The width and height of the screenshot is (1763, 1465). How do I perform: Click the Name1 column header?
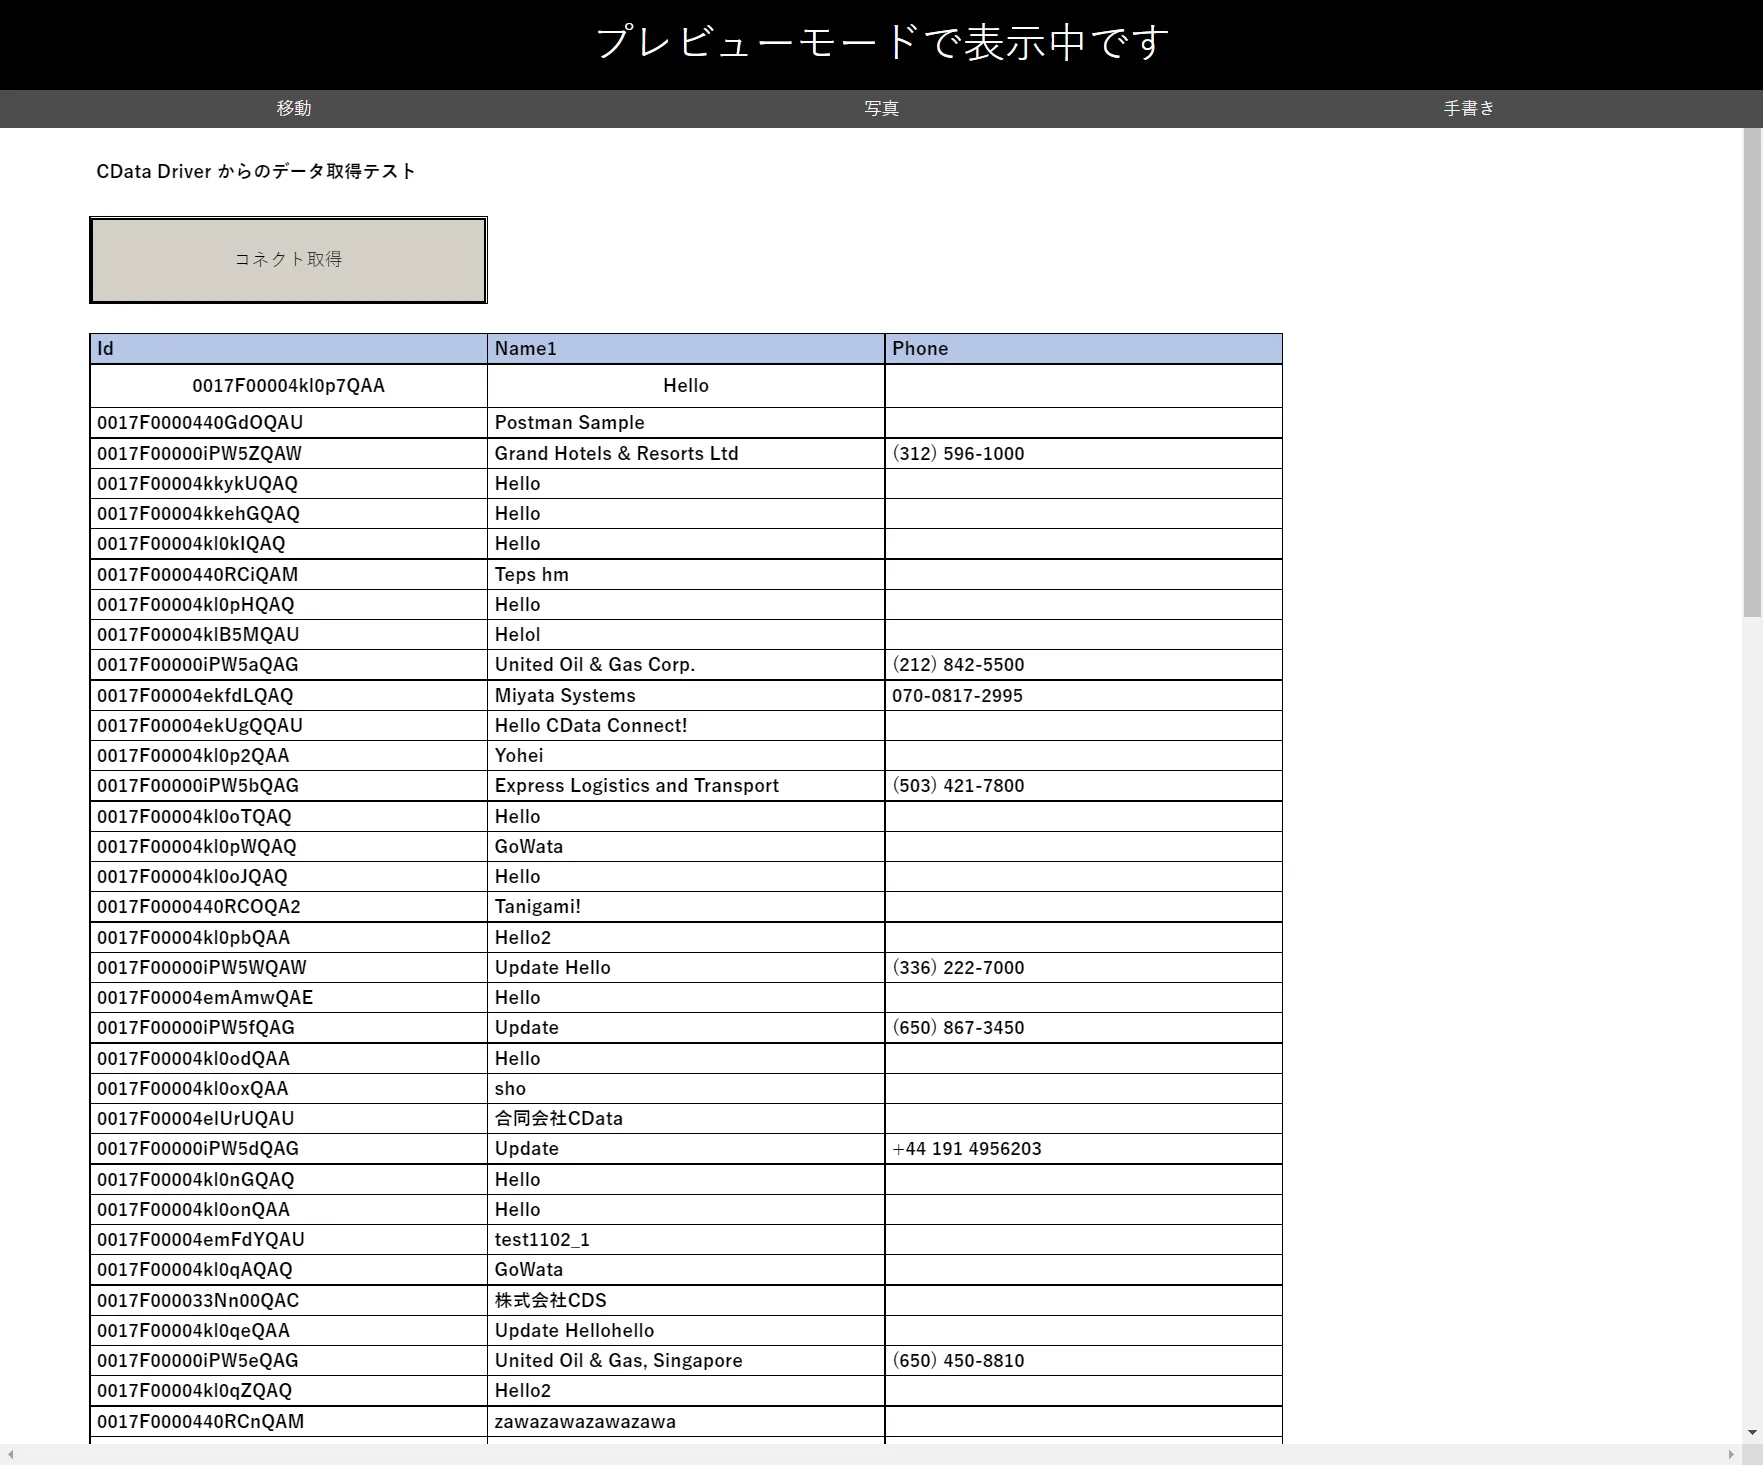coord(686,348)
